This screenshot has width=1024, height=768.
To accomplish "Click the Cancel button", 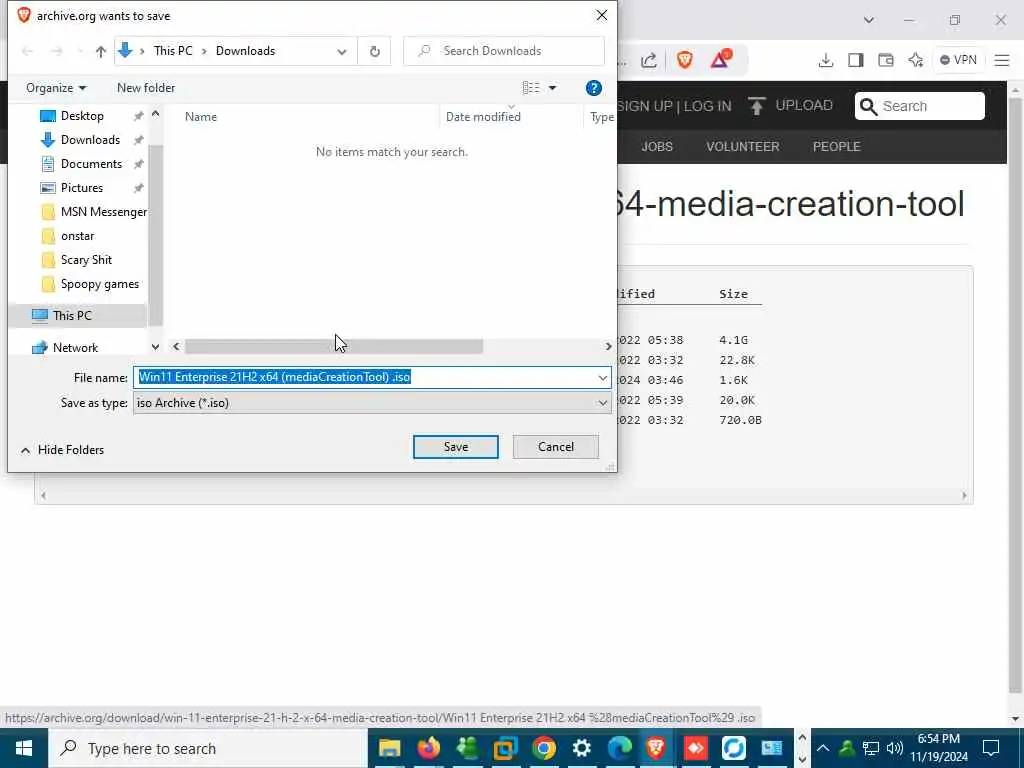I will (x=556, y=447).
